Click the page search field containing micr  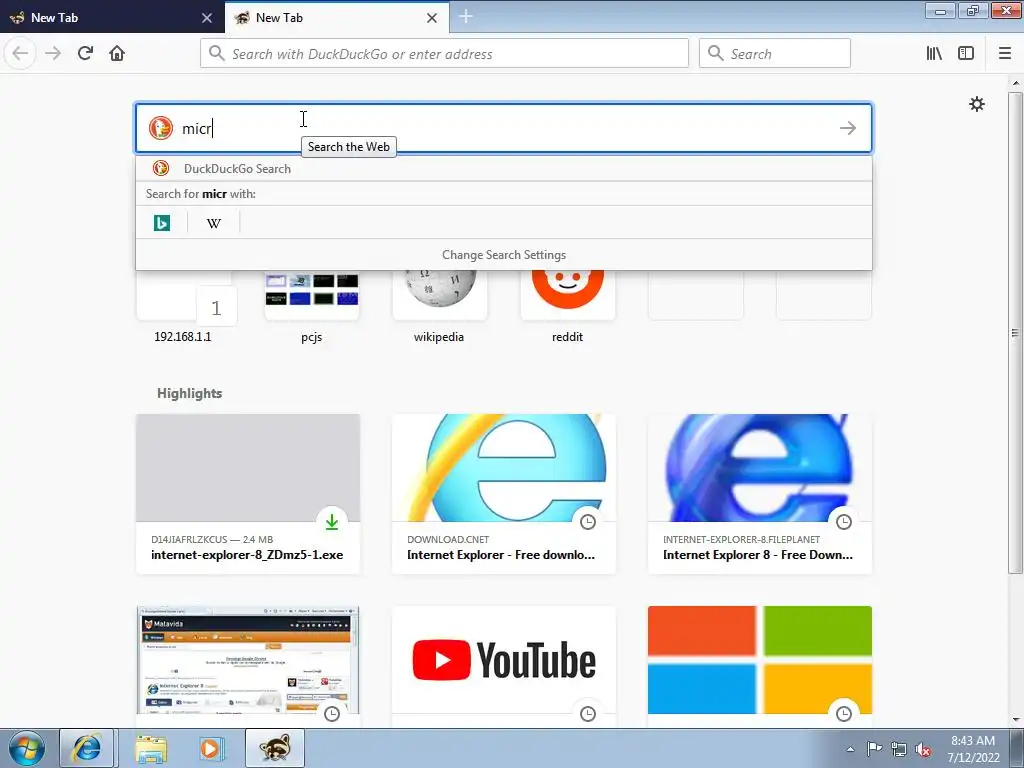pos(504,128)
